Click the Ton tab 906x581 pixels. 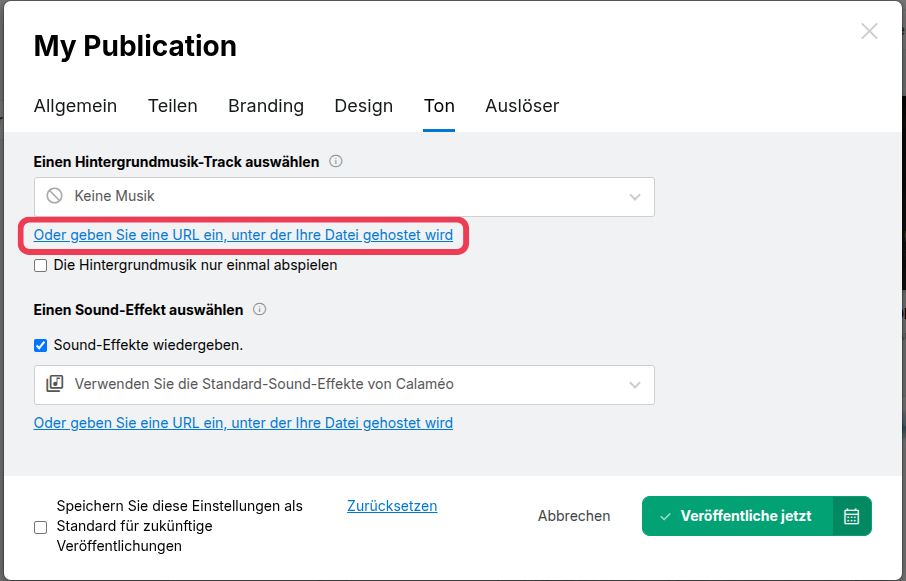point(439,106)
